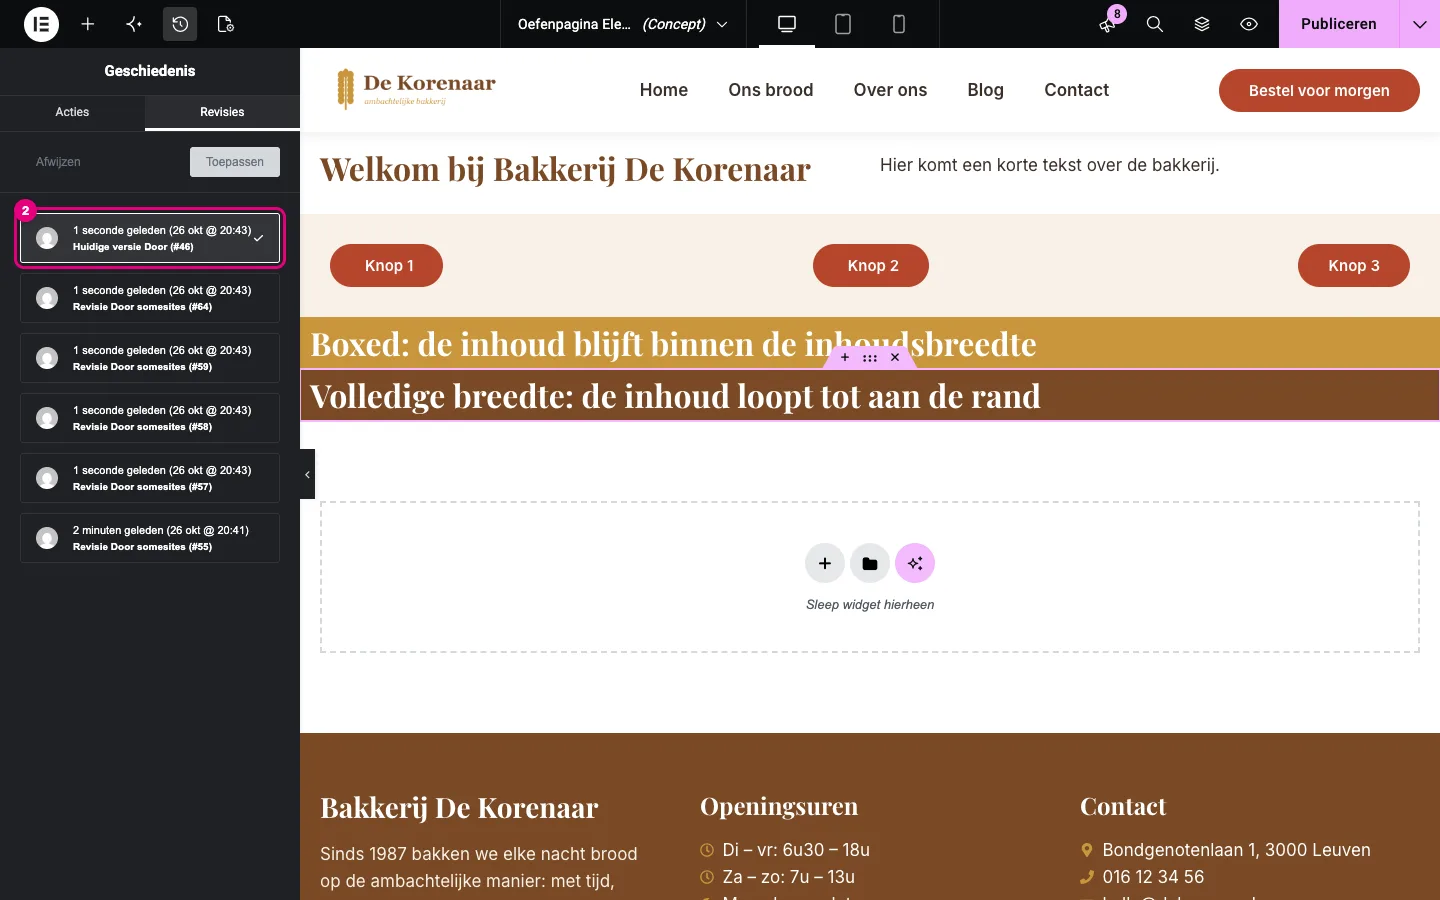The height and width of the screenshot is (900, 1440).
Task: Click the Knop 1 button
Action: click(x=387, y=266)
